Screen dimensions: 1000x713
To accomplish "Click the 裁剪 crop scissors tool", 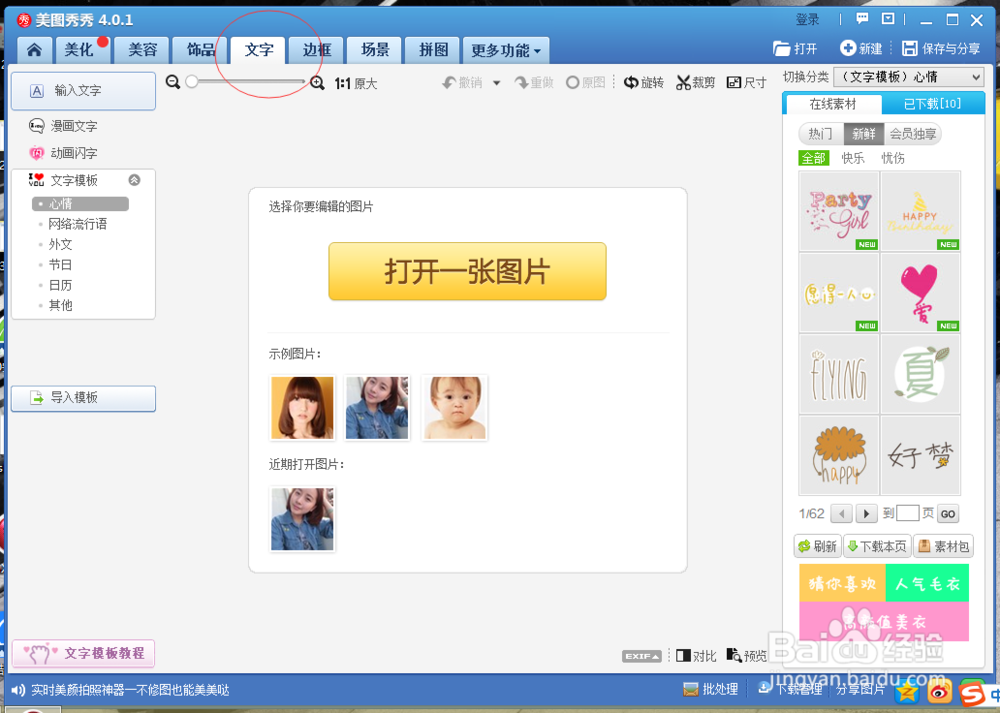I will [x=695, y=83].
